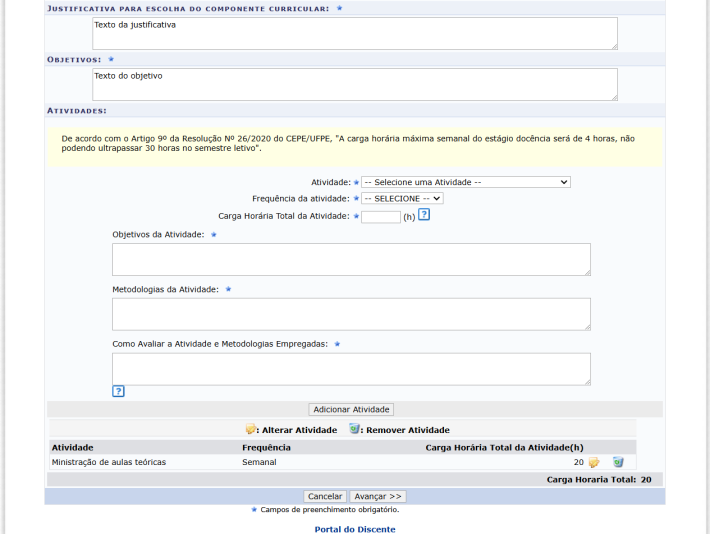This screenshot has height=534, width=710.
Task: Click the resize handle of Justificativa textarea
Action: [612, 45]
